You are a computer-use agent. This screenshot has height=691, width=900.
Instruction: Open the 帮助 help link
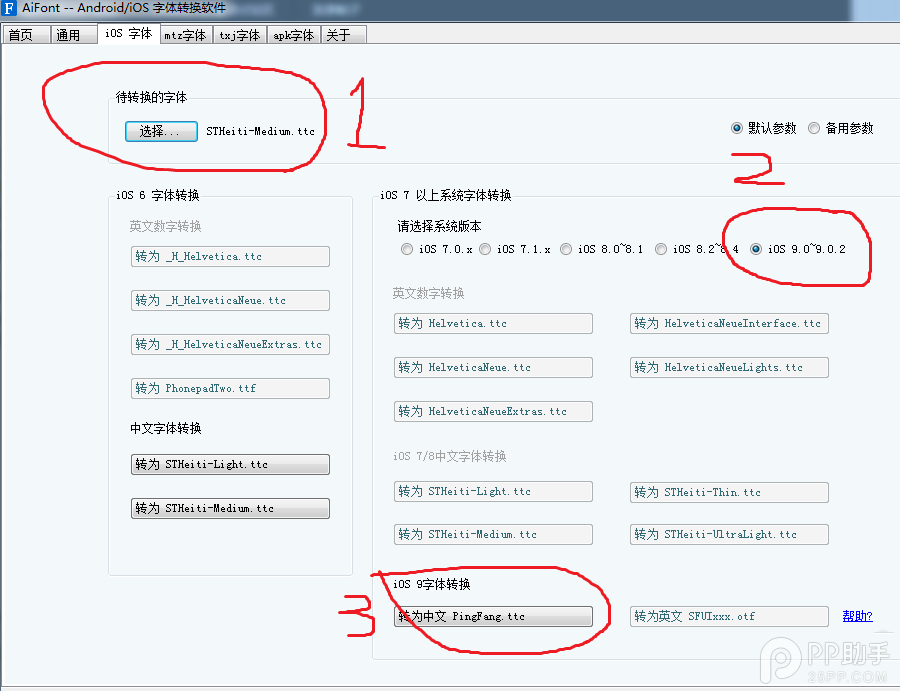[x=858, y=616]
